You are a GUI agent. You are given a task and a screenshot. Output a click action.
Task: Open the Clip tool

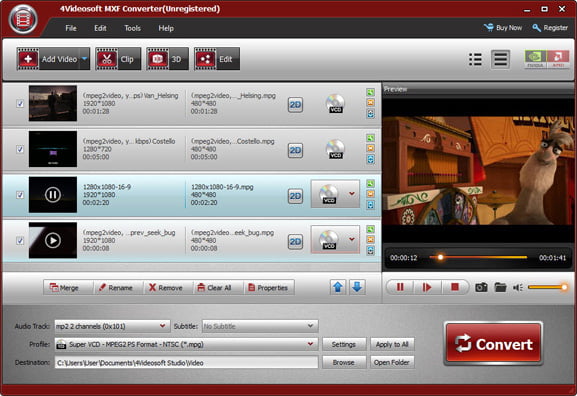pyautogui.click(x=118, y=59)
